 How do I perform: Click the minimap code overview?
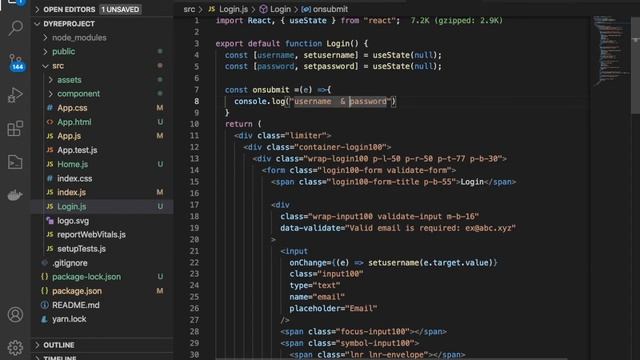[611, 51]
